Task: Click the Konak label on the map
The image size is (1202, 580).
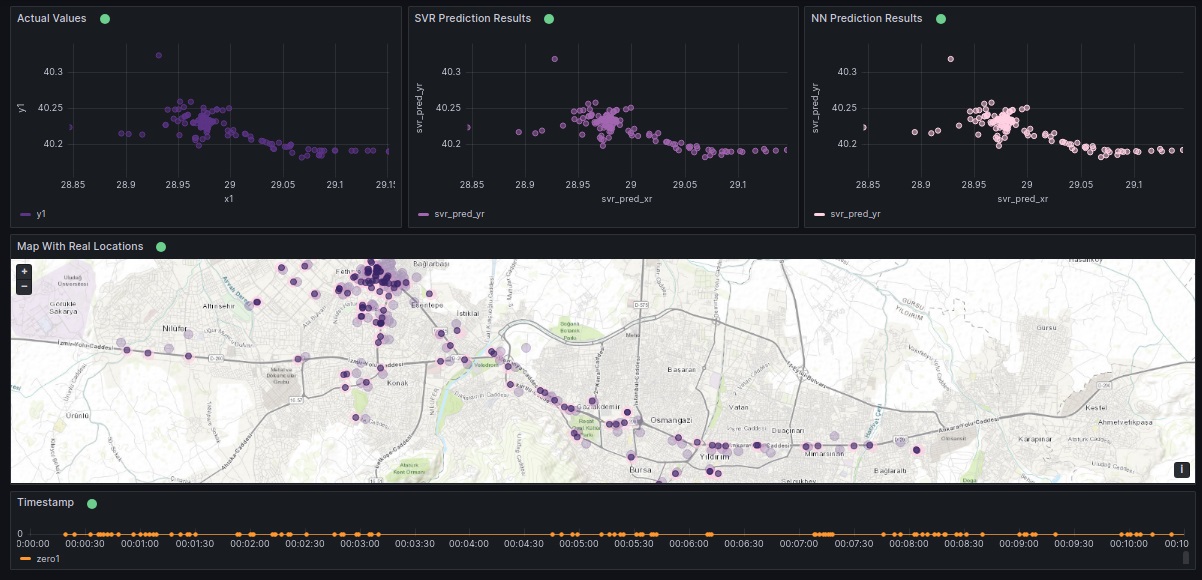Action: click(398, 383)
